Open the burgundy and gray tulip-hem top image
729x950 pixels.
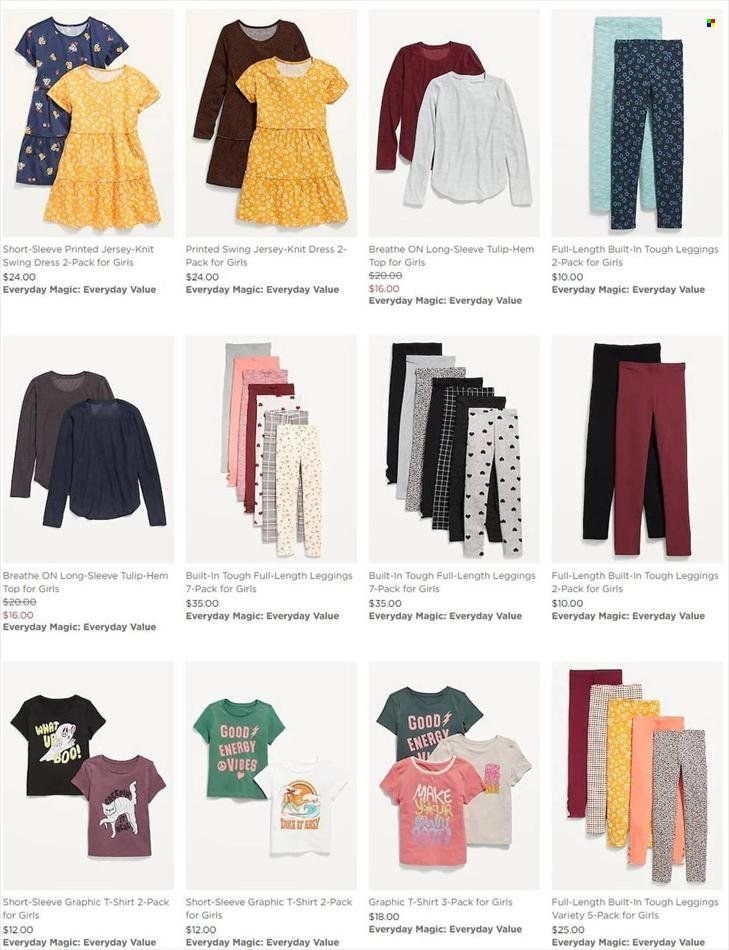point(454,123)
